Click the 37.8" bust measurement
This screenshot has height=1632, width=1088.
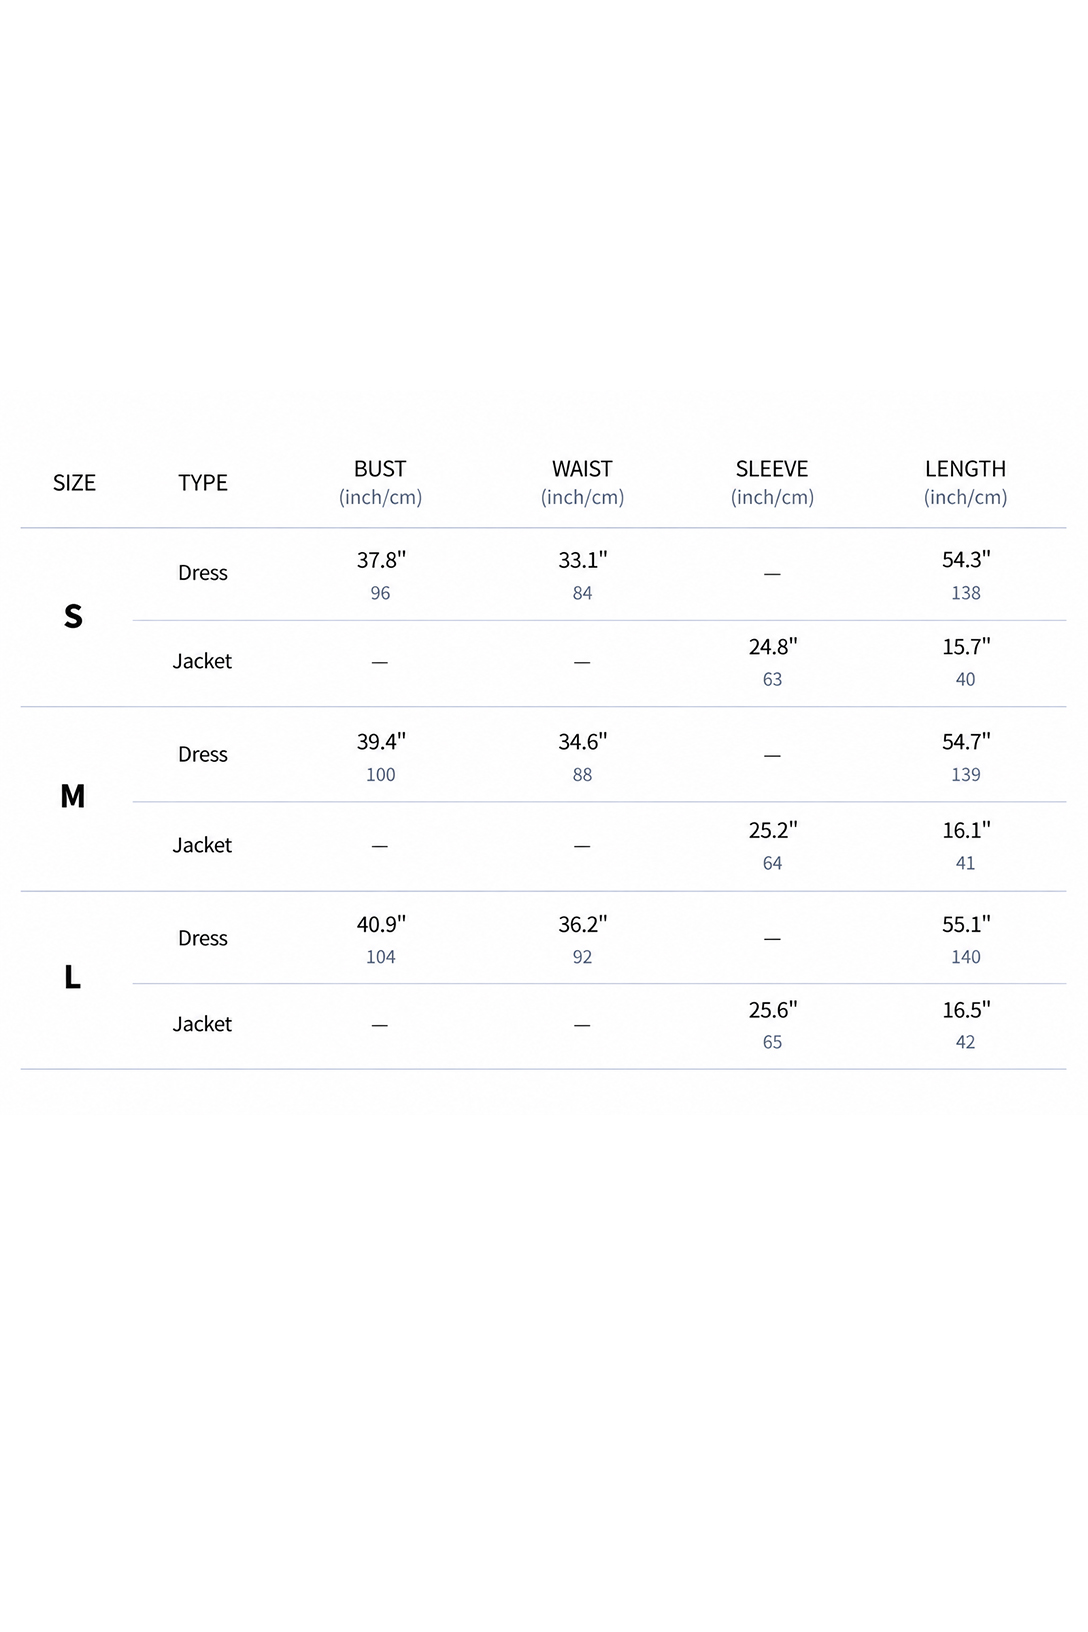(381, 560)
